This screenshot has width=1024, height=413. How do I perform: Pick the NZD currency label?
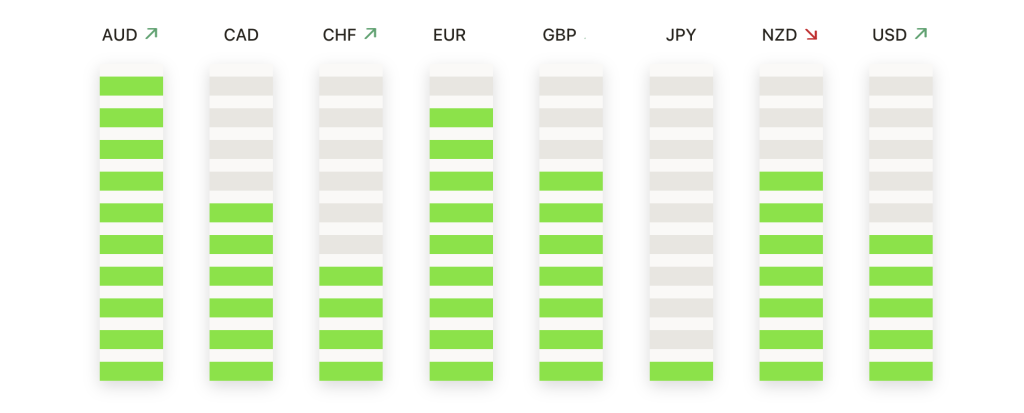pyautogui.click(x=780, y=36)
